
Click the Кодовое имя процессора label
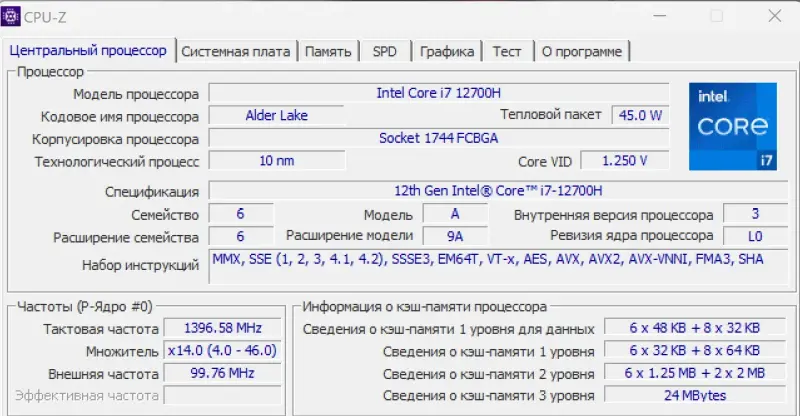[119, 117]
